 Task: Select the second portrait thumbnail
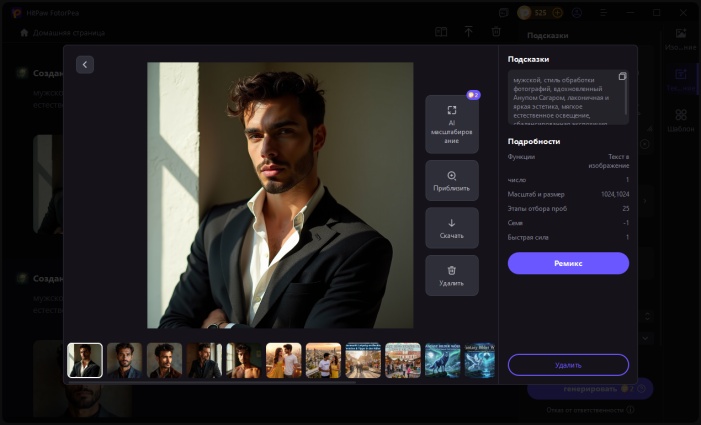[x=124, y=360]
